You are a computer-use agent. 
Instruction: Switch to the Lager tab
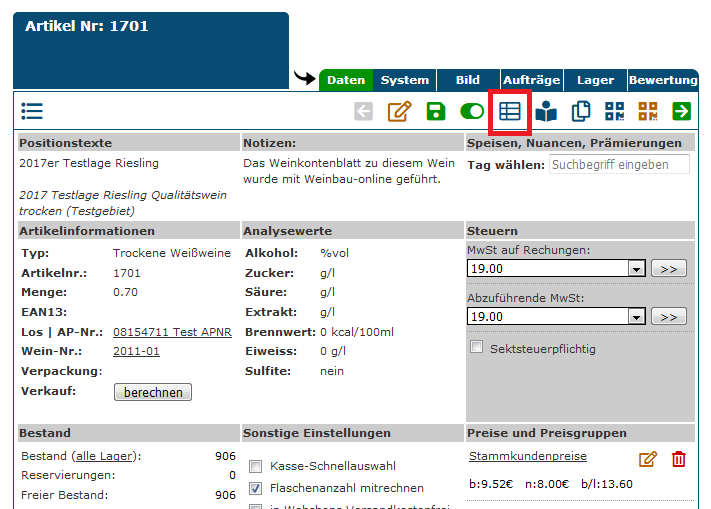coord(596,80)
